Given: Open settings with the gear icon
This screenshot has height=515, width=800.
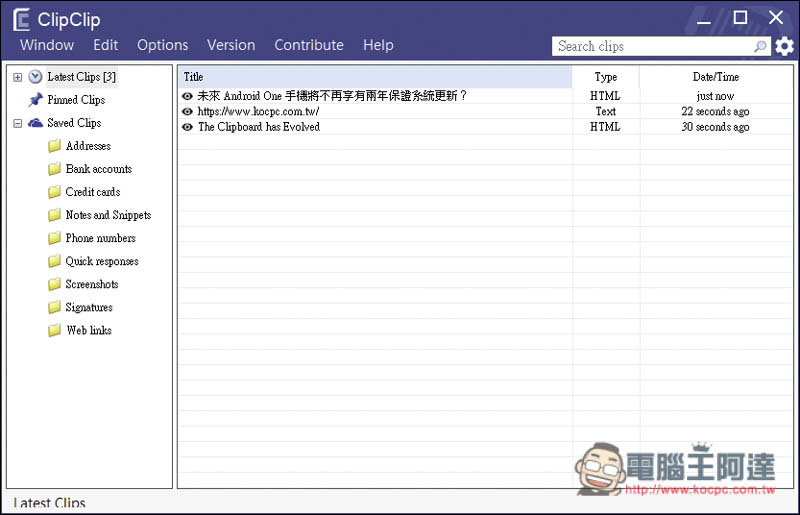Looking at the screenshot, I should pos(784,46).
